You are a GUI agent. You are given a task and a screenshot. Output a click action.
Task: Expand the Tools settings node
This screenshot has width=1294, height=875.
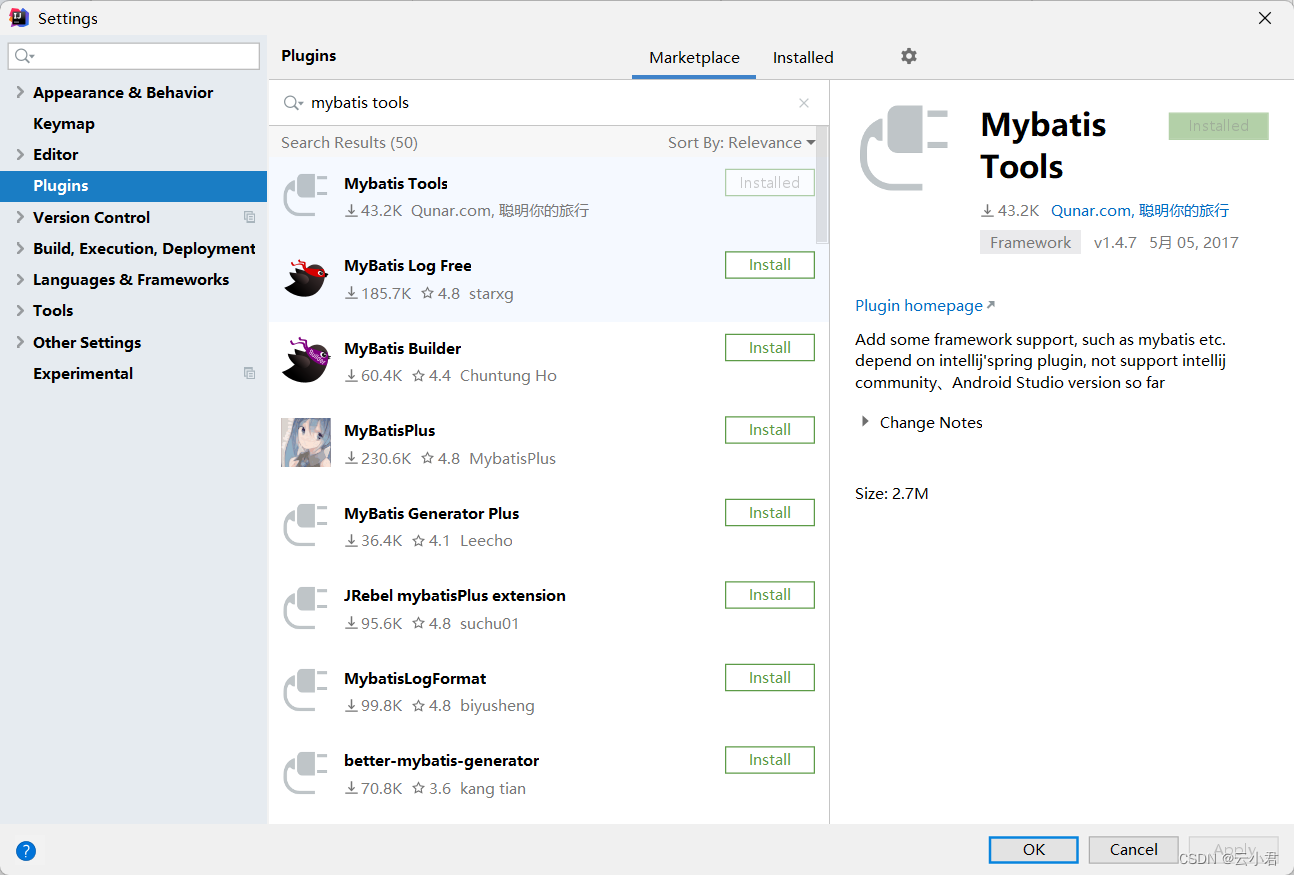pyautogui.click(x=20, y=310)
